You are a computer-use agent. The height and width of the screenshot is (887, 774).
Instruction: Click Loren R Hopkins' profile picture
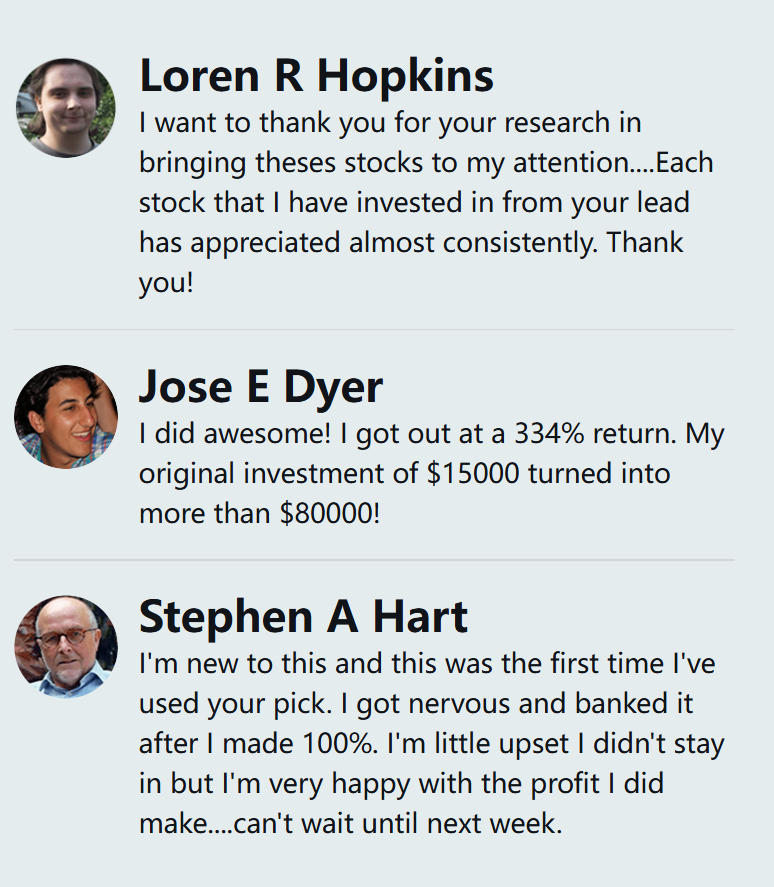click(65, 108)
